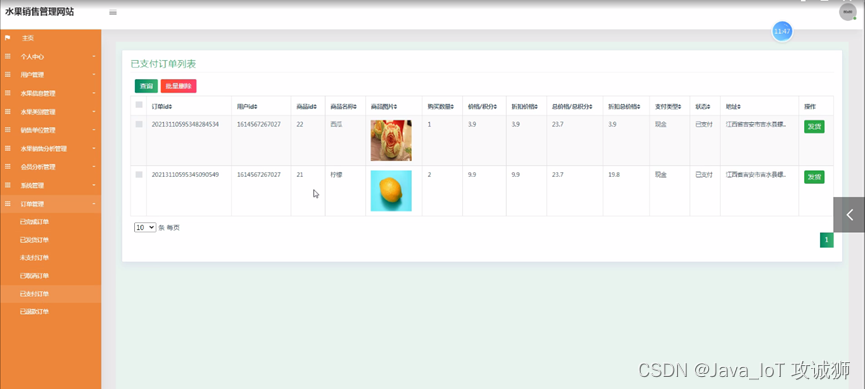Tick the checkbox for order 2021311059534828​4534

point(139,125)
